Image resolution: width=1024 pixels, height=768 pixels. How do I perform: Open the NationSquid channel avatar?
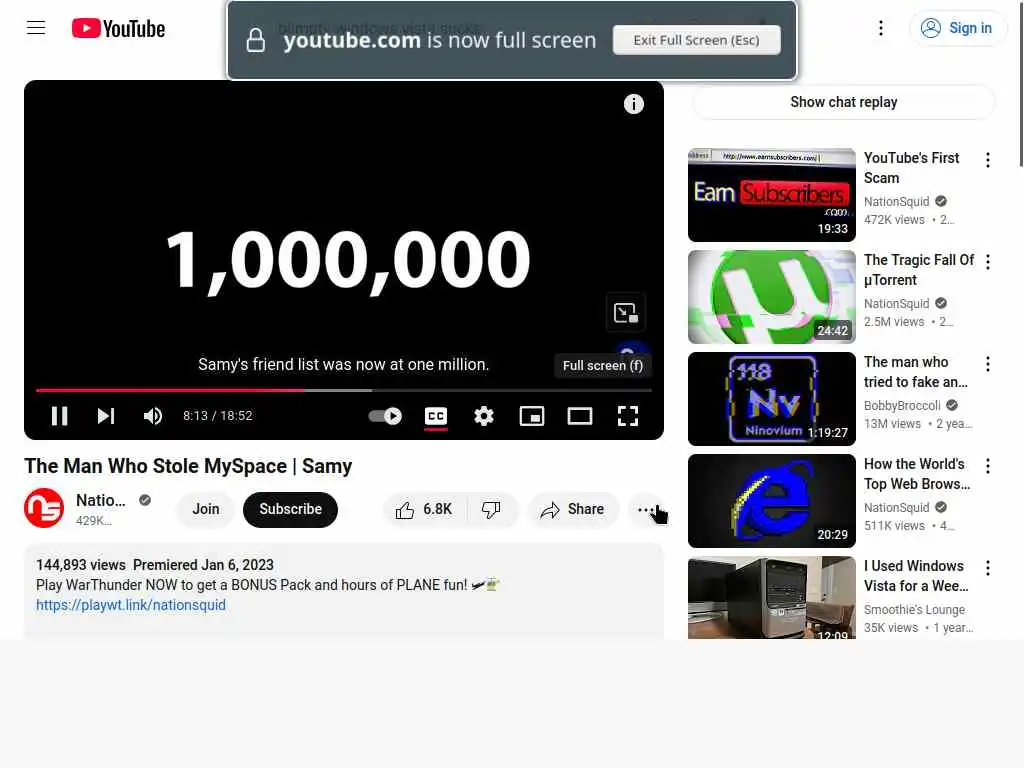point(44,508)
